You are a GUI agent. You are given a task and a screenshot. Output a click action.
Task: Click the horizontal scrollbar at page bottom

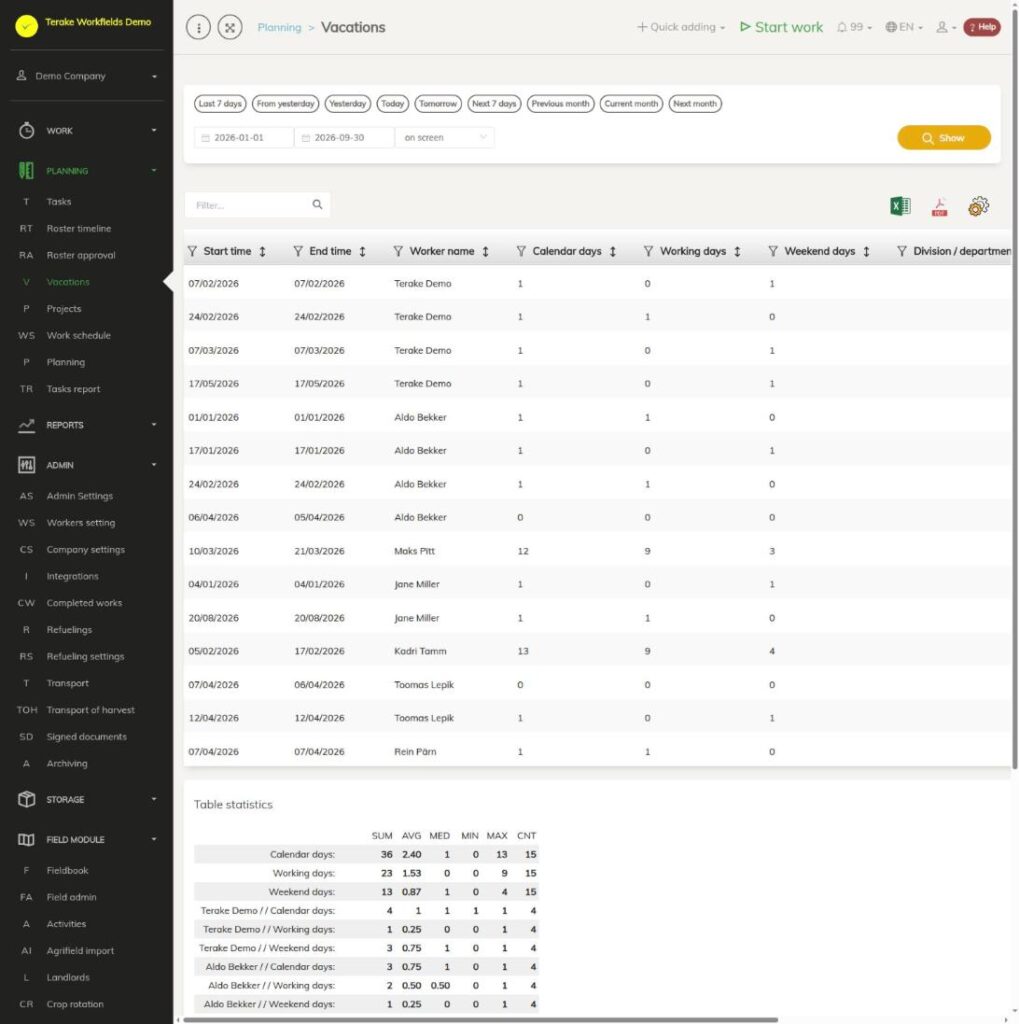pyautogui.click(x=480, y=1019)
